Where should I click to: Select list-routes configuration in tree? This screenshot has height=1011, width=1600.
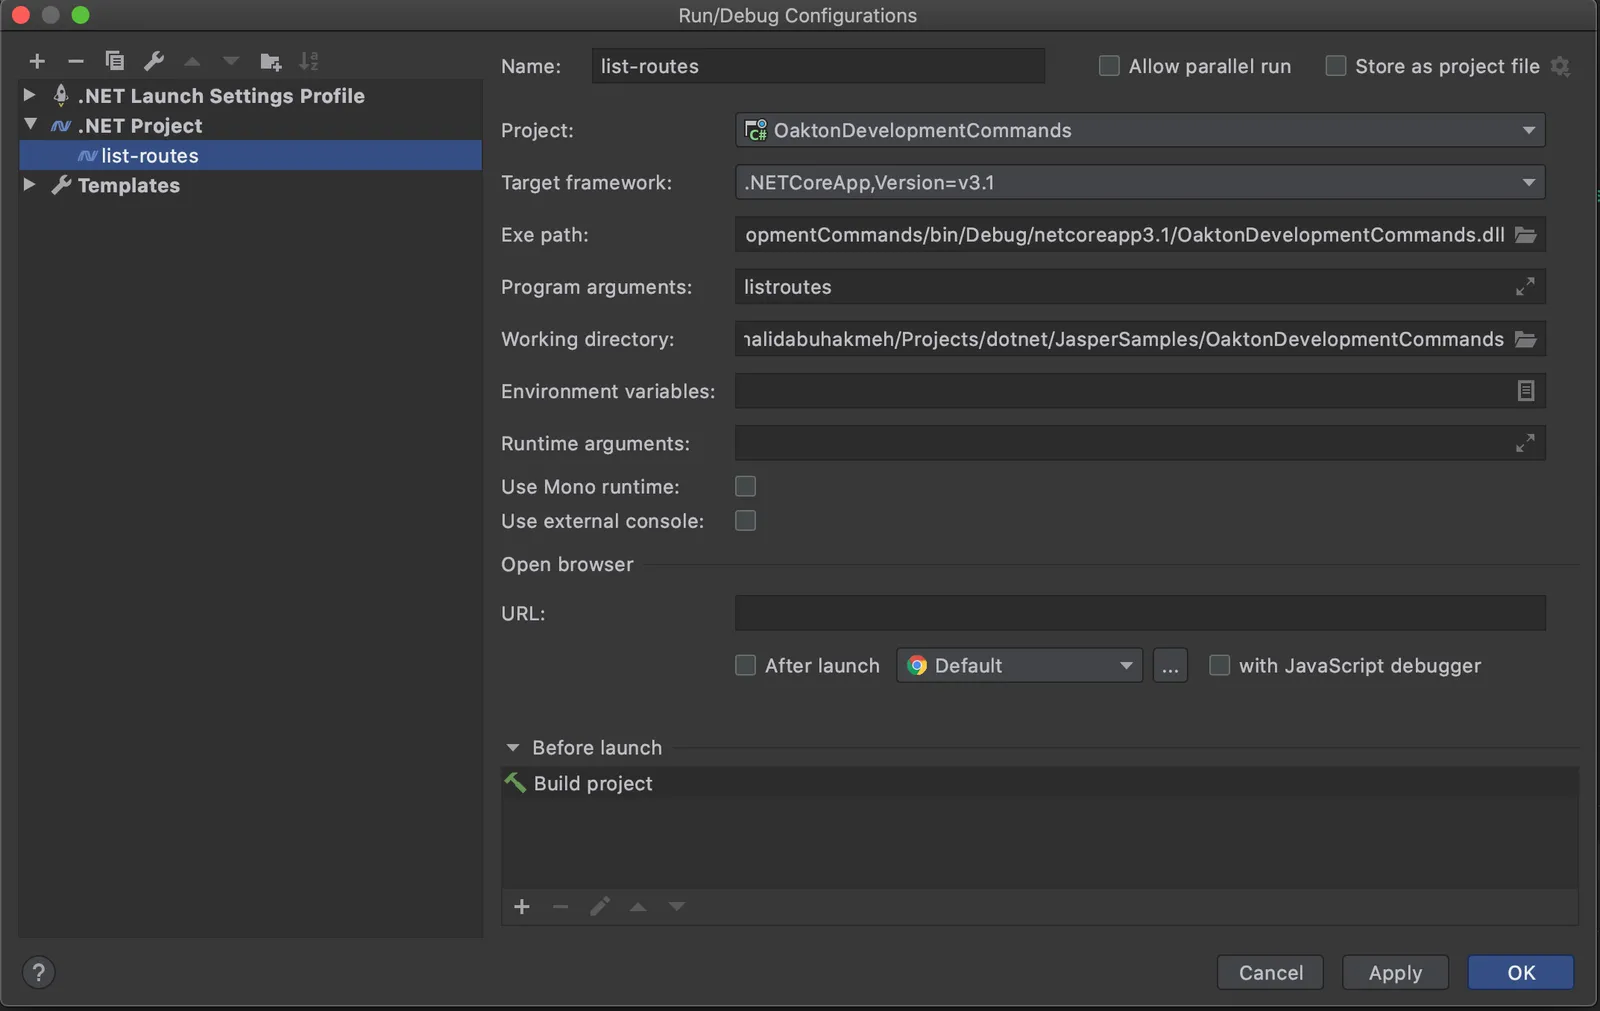250,155
